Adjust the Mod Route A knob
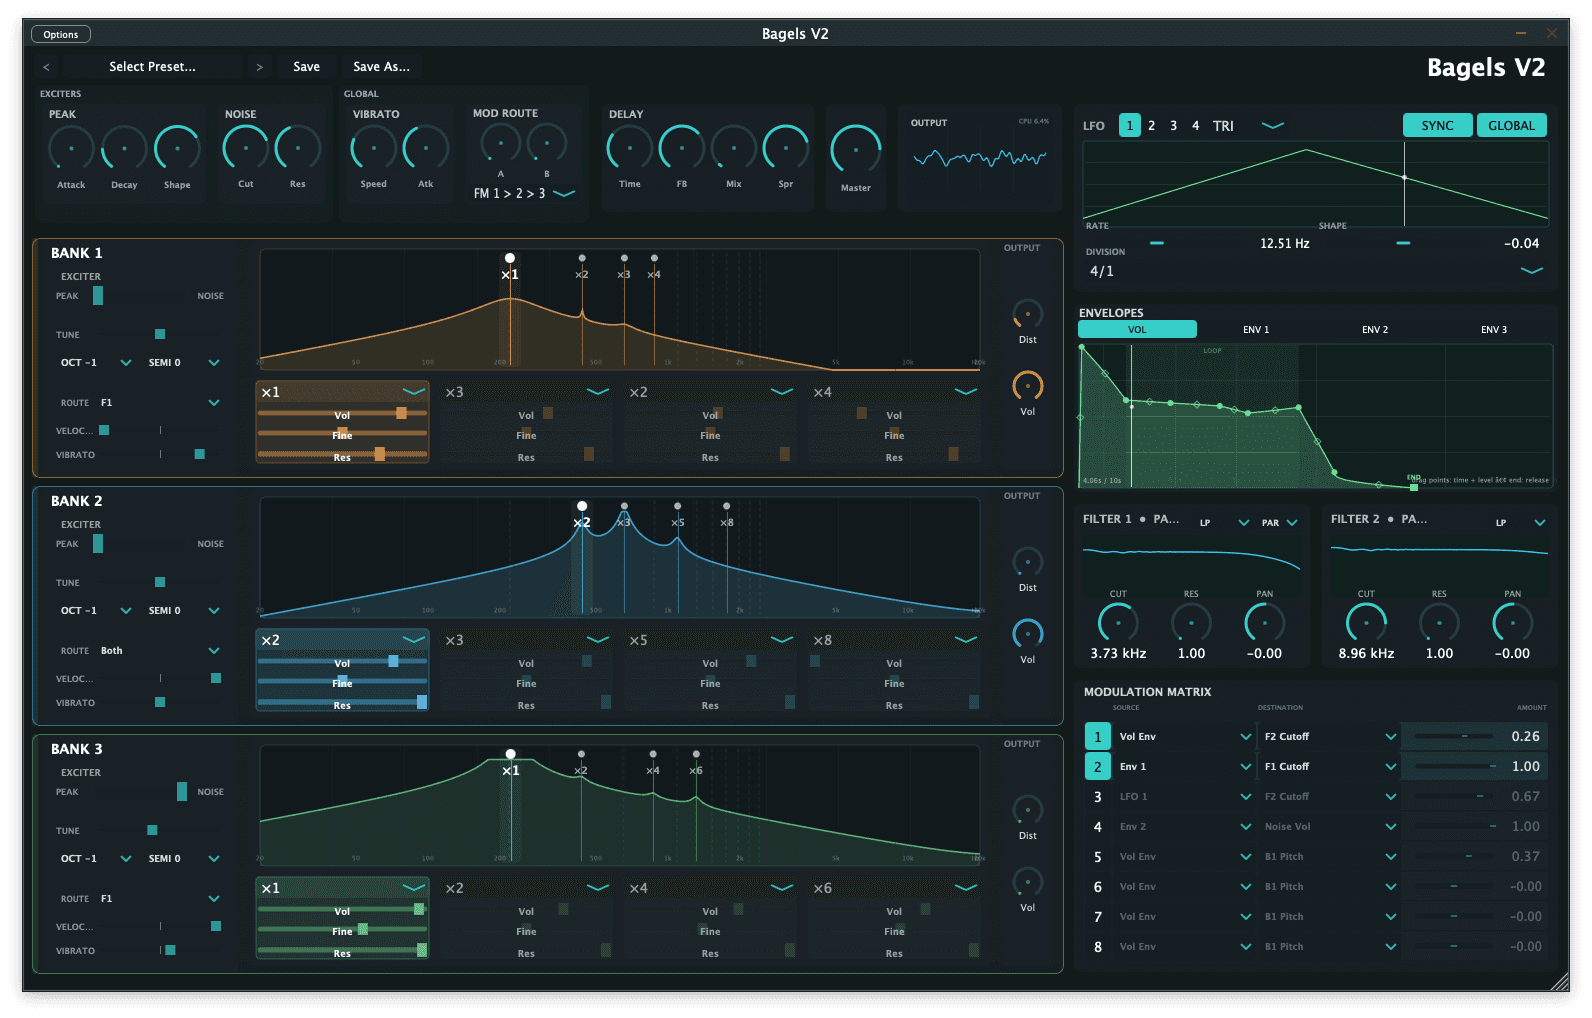 [501, 144]
